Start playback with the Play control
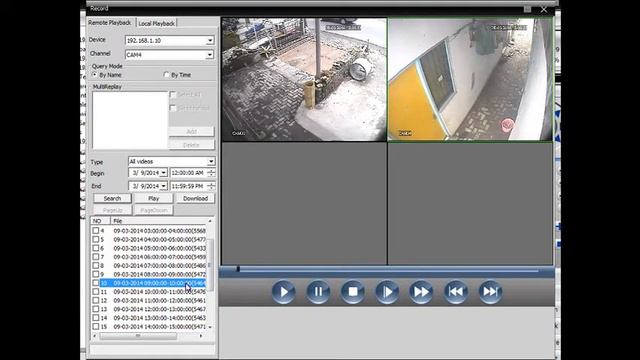 [x=283, y=291]
